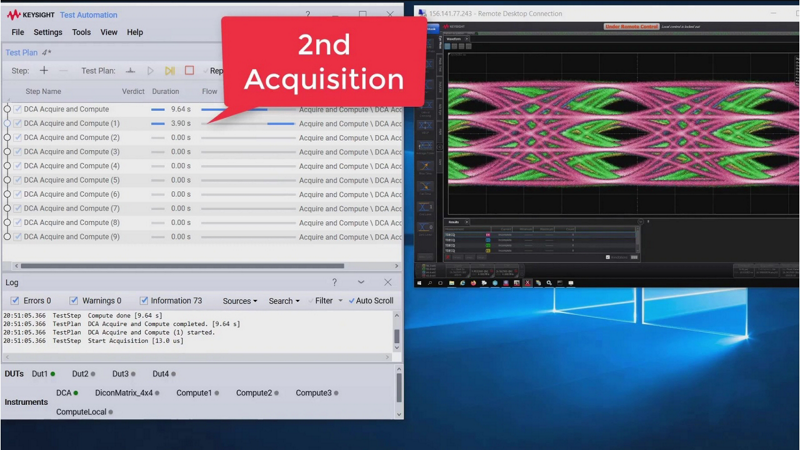Sort by the Step Name column header
The image size is (800, 450).
(43, 91)
